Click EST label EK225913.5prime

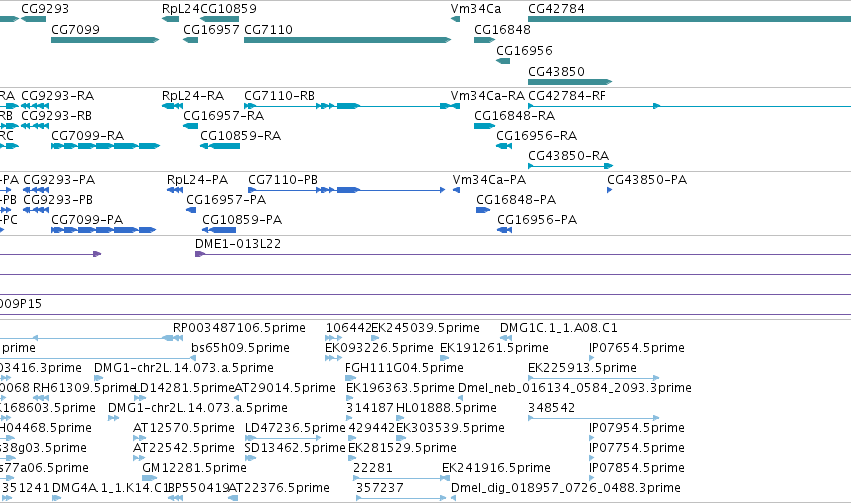pyautogui.click(x=582, y=368)
